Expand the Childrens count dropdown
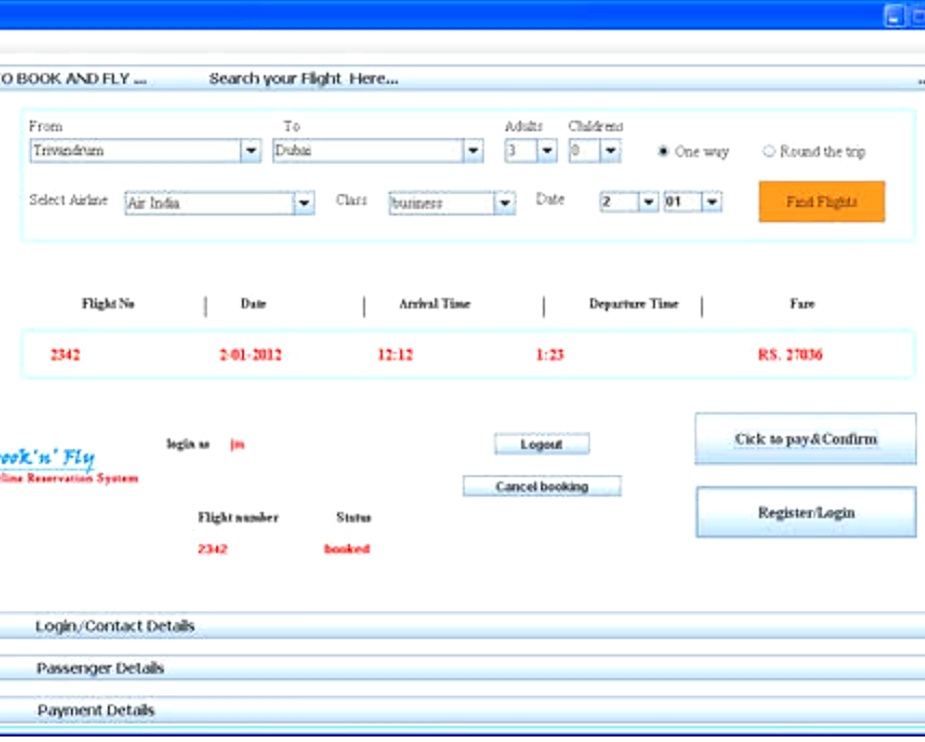Image resolution: width=925 pixels, height=742 pixels. (610, 151)
